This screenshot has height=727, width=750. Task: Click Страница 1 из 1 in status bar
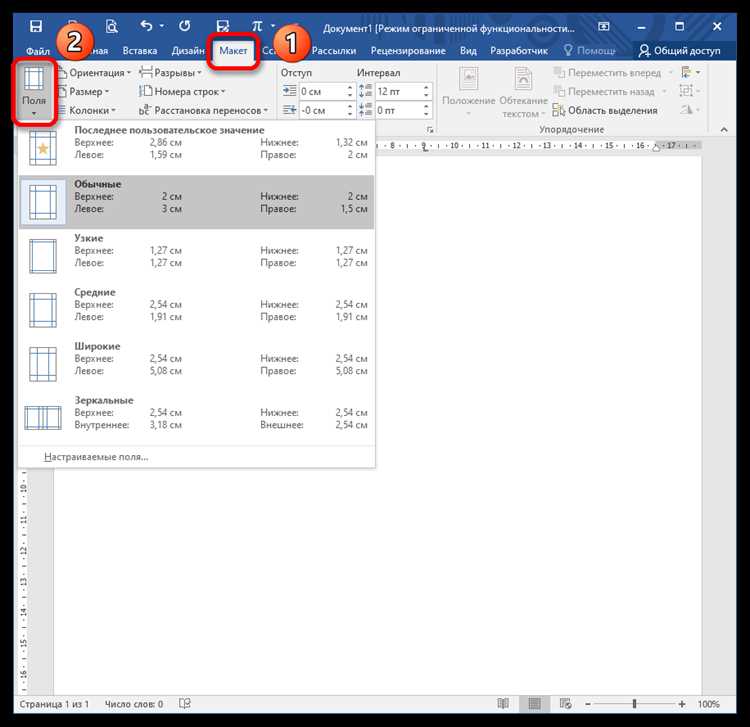coord(54,704)
